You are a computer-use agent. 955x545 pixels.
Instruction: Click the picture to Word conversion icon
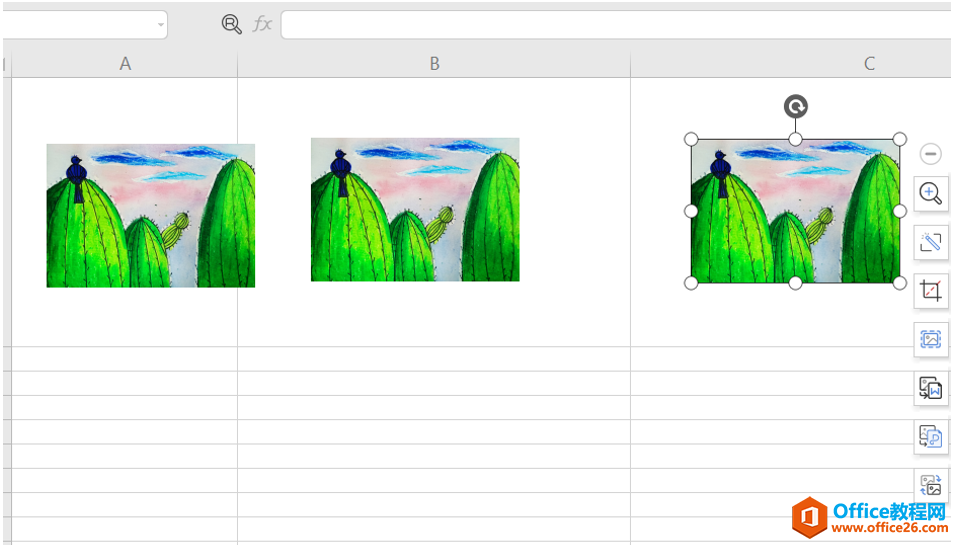[x=931, y=388]
